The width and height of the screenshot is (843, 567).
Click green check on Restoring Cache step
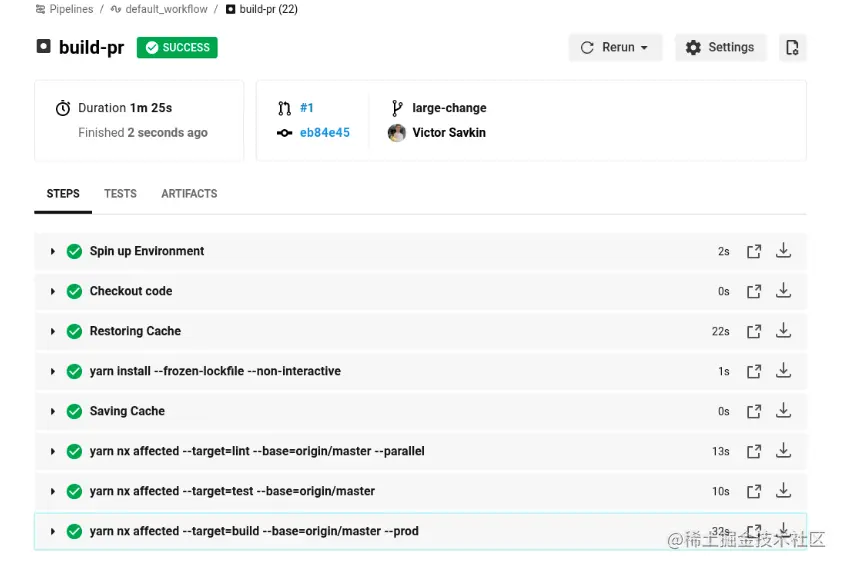(74, 332)
